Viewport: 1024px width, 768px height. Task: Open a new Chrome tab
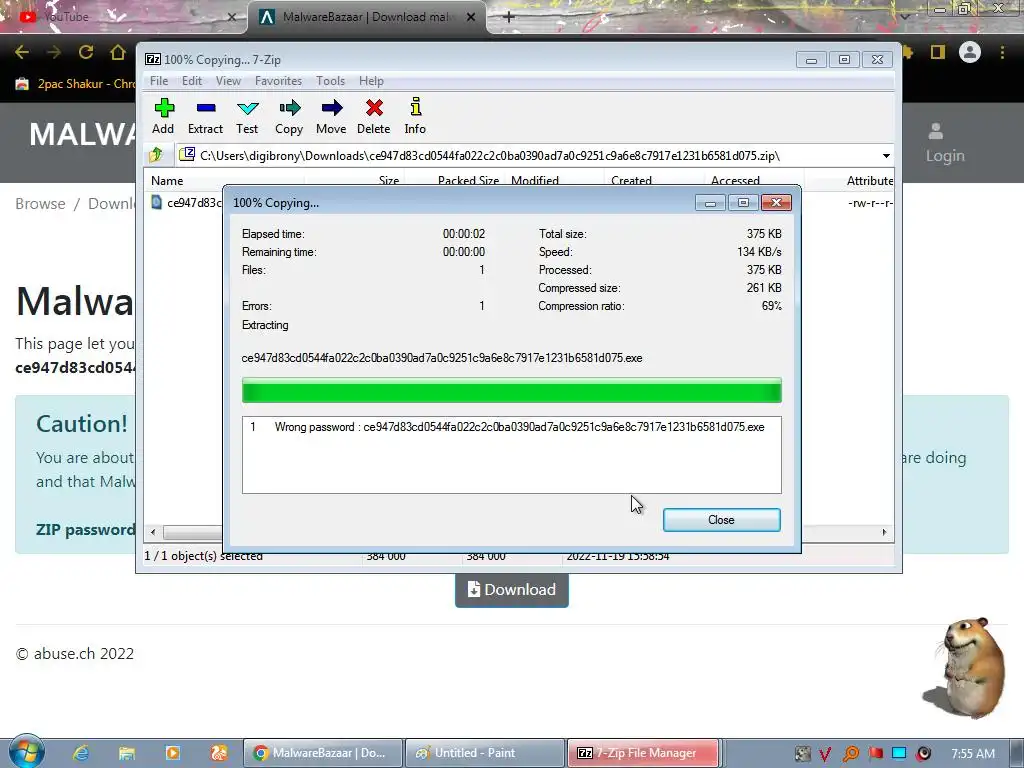click(x=509, y=17)
